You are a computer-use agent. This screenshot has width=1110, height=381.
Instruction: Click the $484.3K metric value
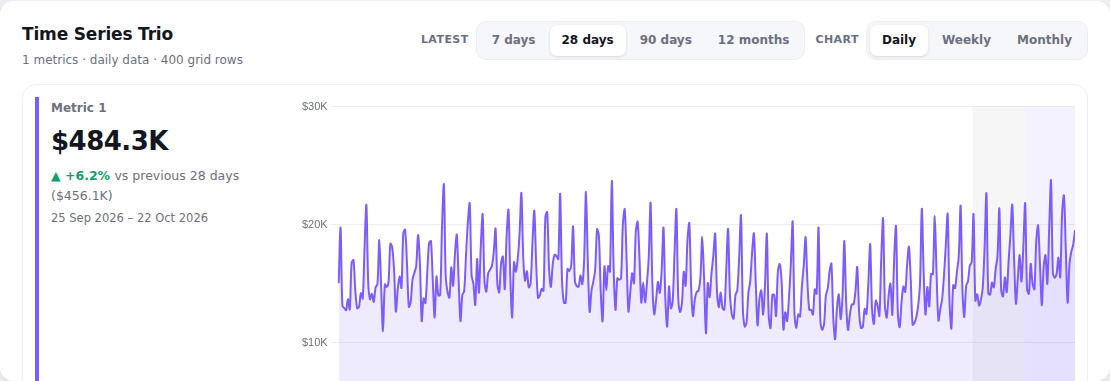[x=110, y=141]
